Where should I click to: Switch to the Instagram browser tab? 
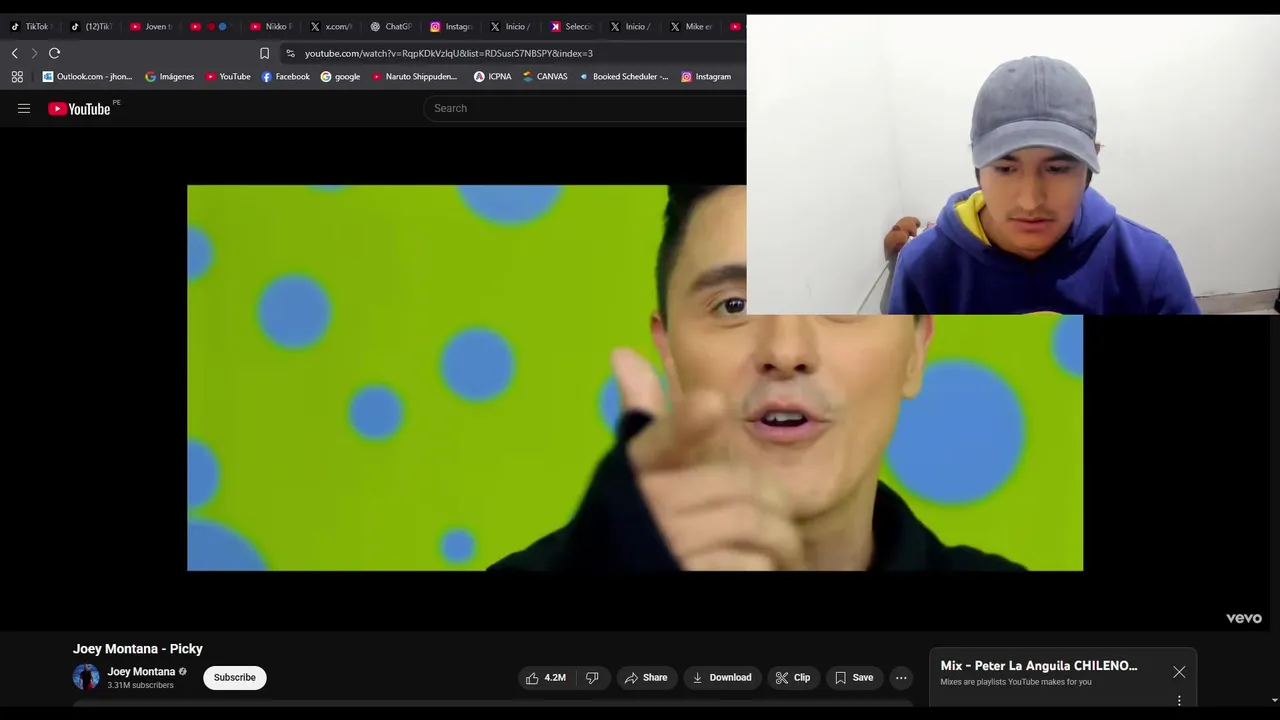(451, 27)
